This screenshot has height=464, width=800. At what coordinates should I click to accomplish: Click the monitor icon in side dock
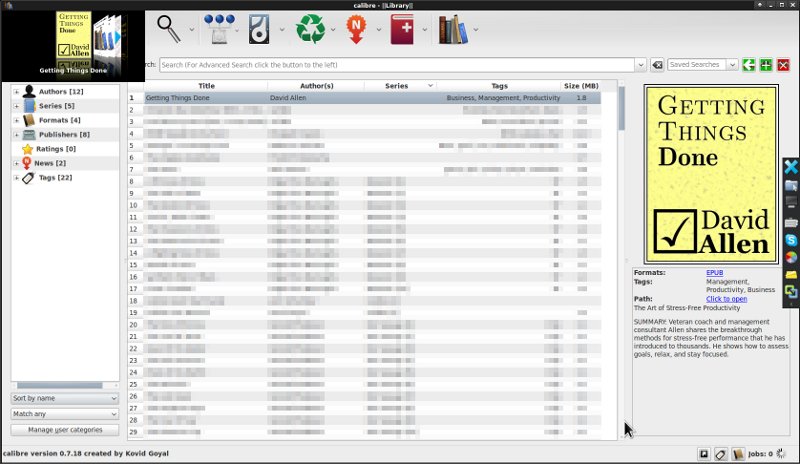pyautogui.click(x=791, y=203)
